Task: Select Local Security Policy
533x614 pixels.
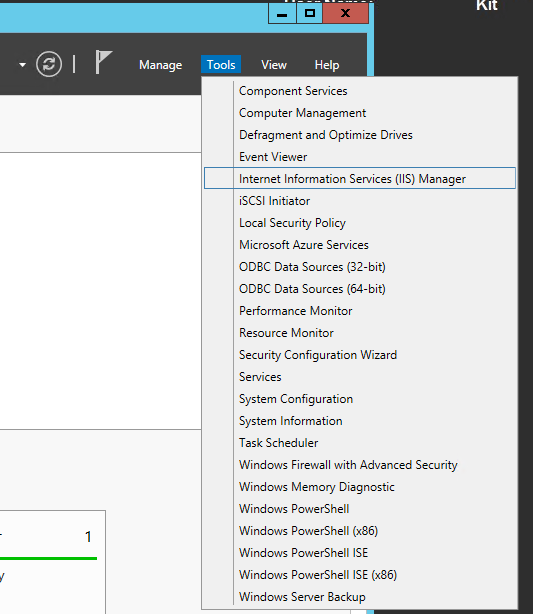Action: [360, 223]
